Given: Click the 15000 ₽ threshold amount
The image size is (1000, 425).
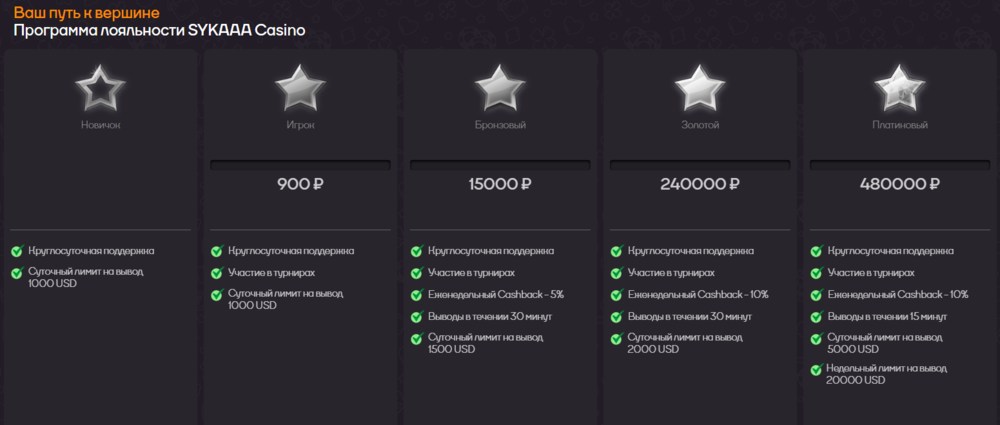Looking at the screenshot, I should click(x=500, y=184).
